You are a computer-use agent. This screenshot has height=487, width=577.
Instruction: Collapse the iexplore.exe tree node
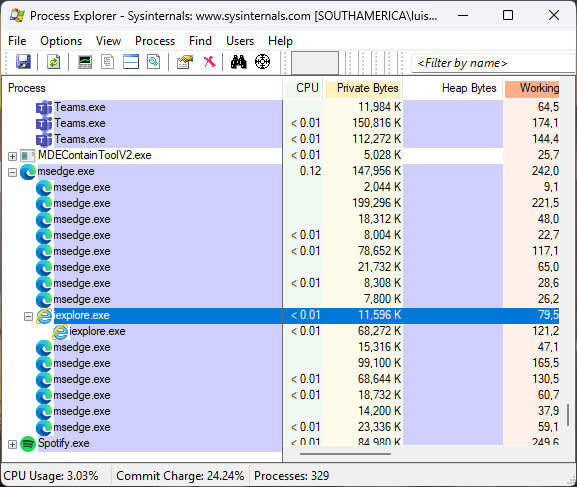pyautogui.click(x=28, y=316)
